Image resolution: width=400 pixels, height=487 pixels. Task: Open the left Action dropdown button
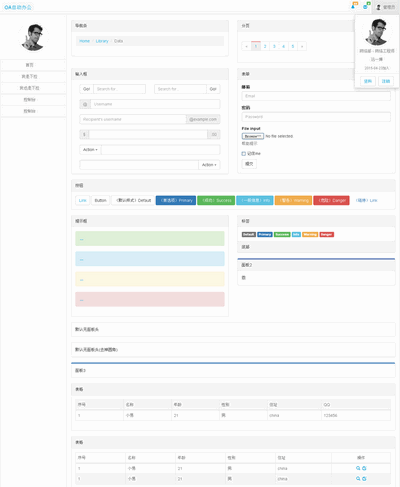[x=90, y=150]
